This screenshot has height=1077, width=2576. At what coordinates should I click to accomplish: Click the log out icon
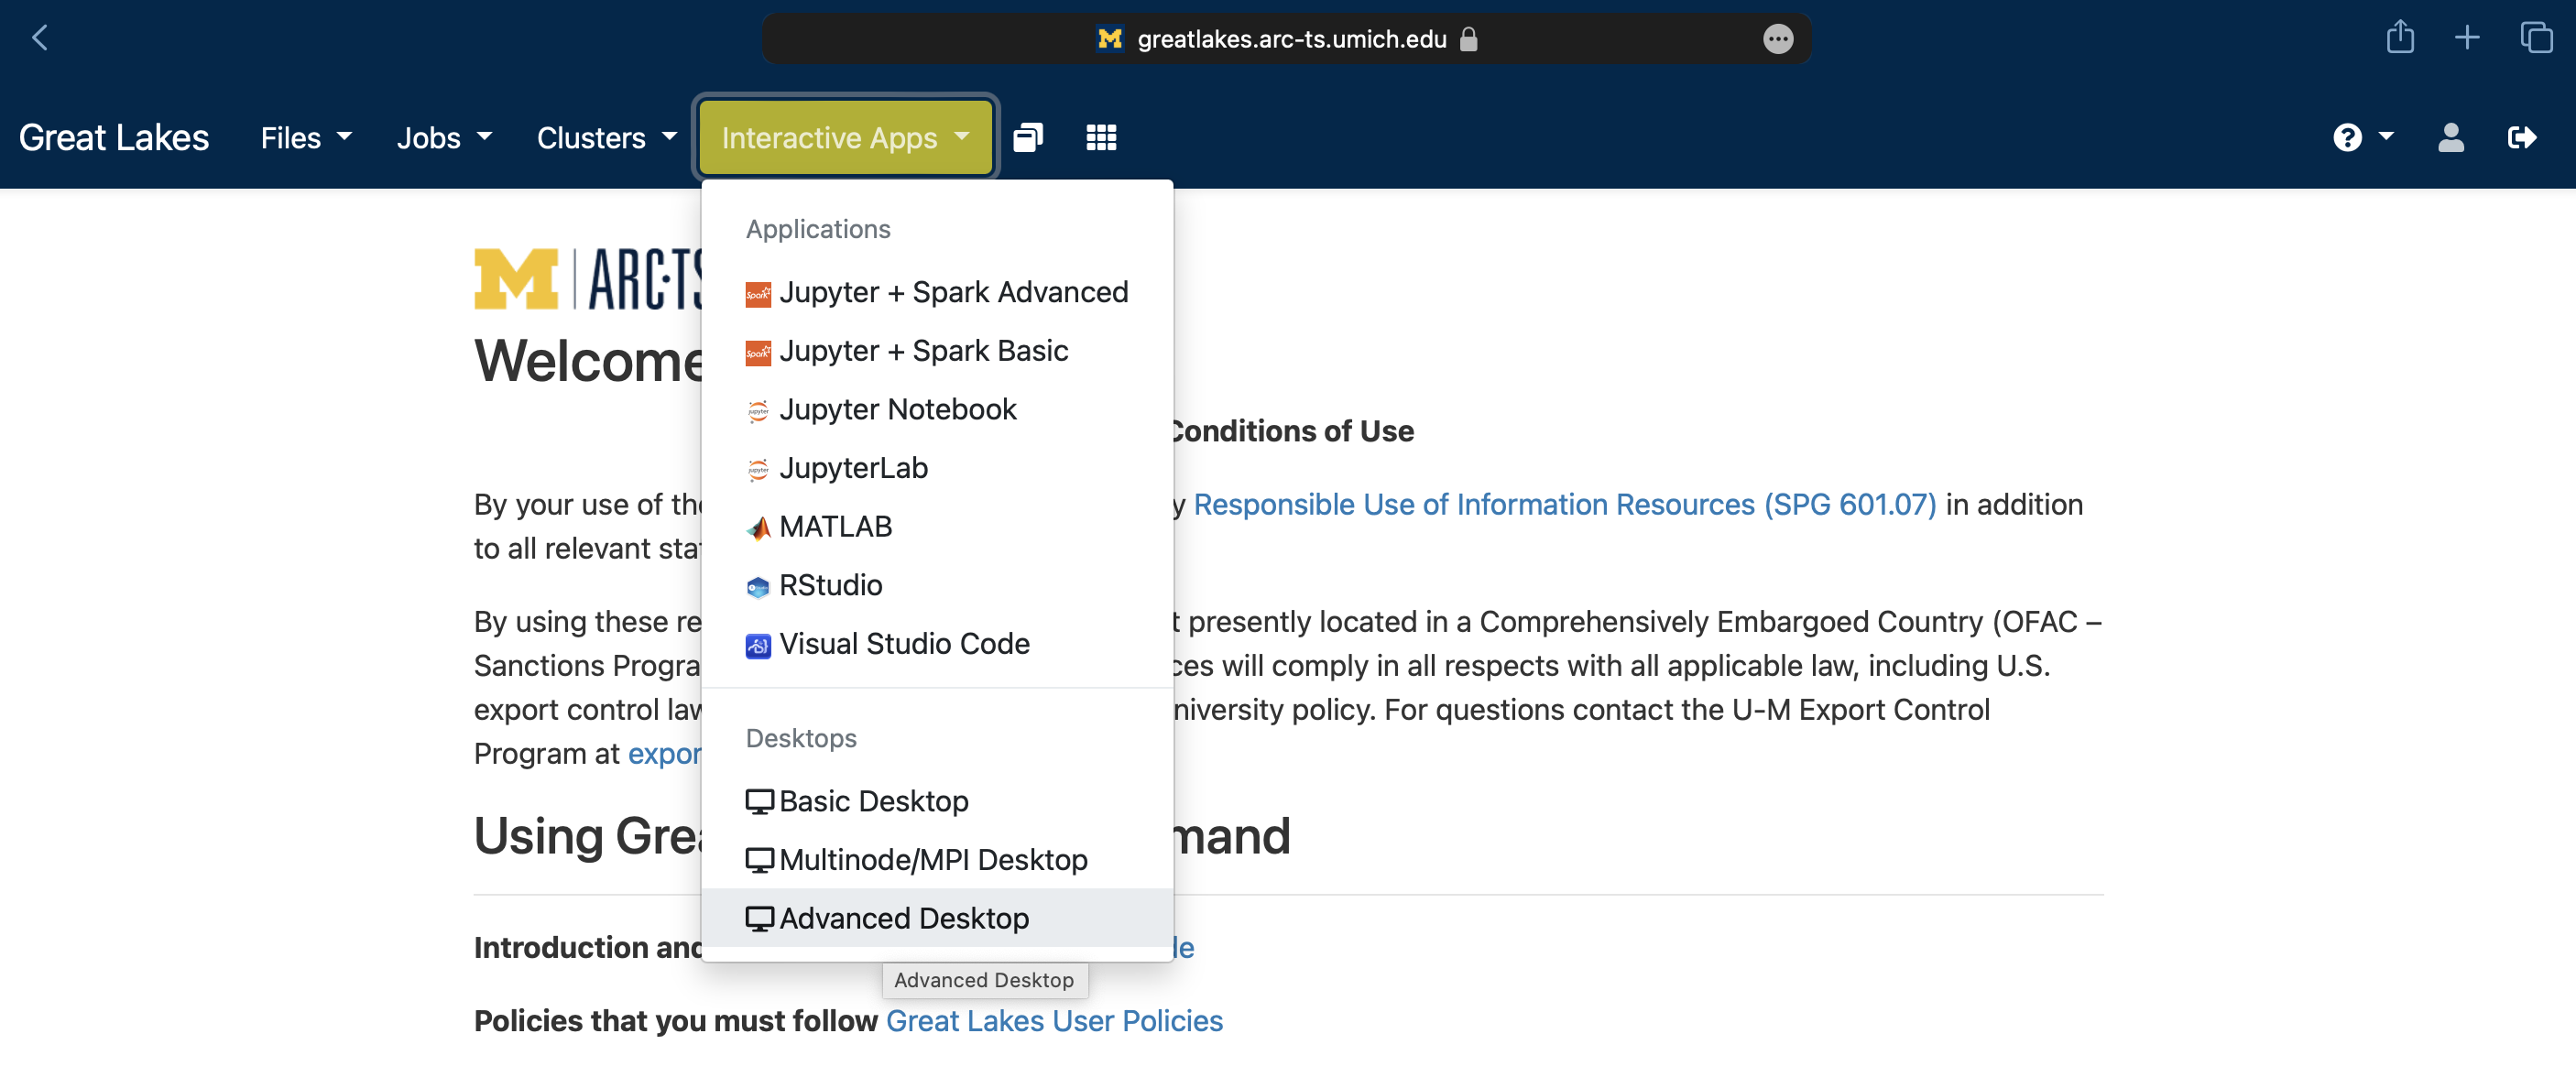point(2521,137)
